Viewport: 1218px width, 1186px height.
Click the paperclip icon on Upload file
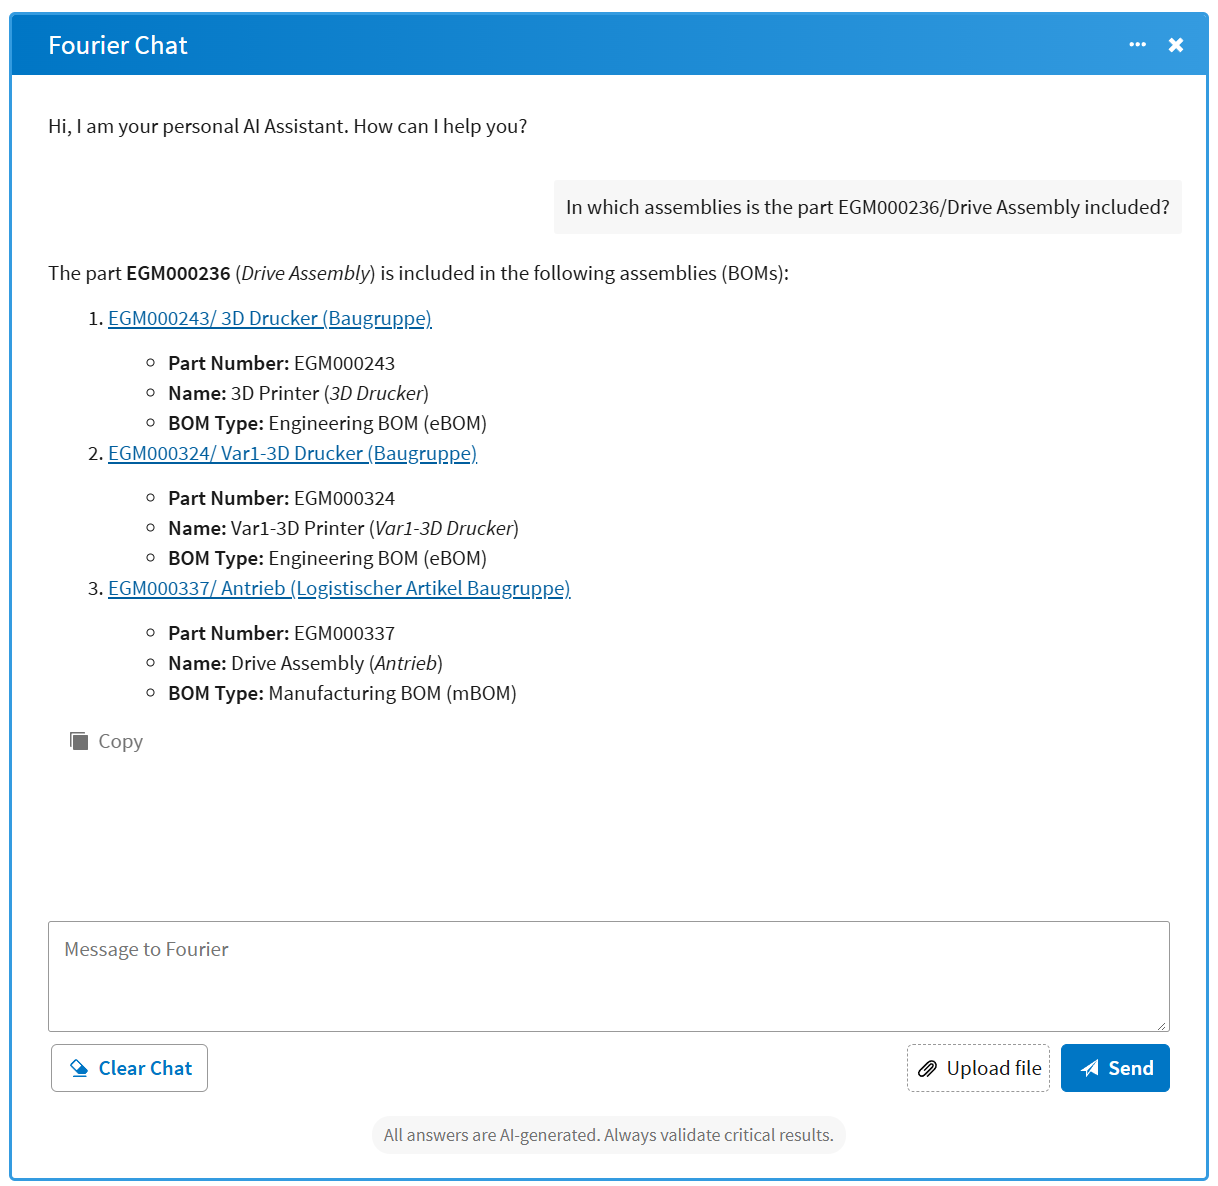[x=927, y=1068]
